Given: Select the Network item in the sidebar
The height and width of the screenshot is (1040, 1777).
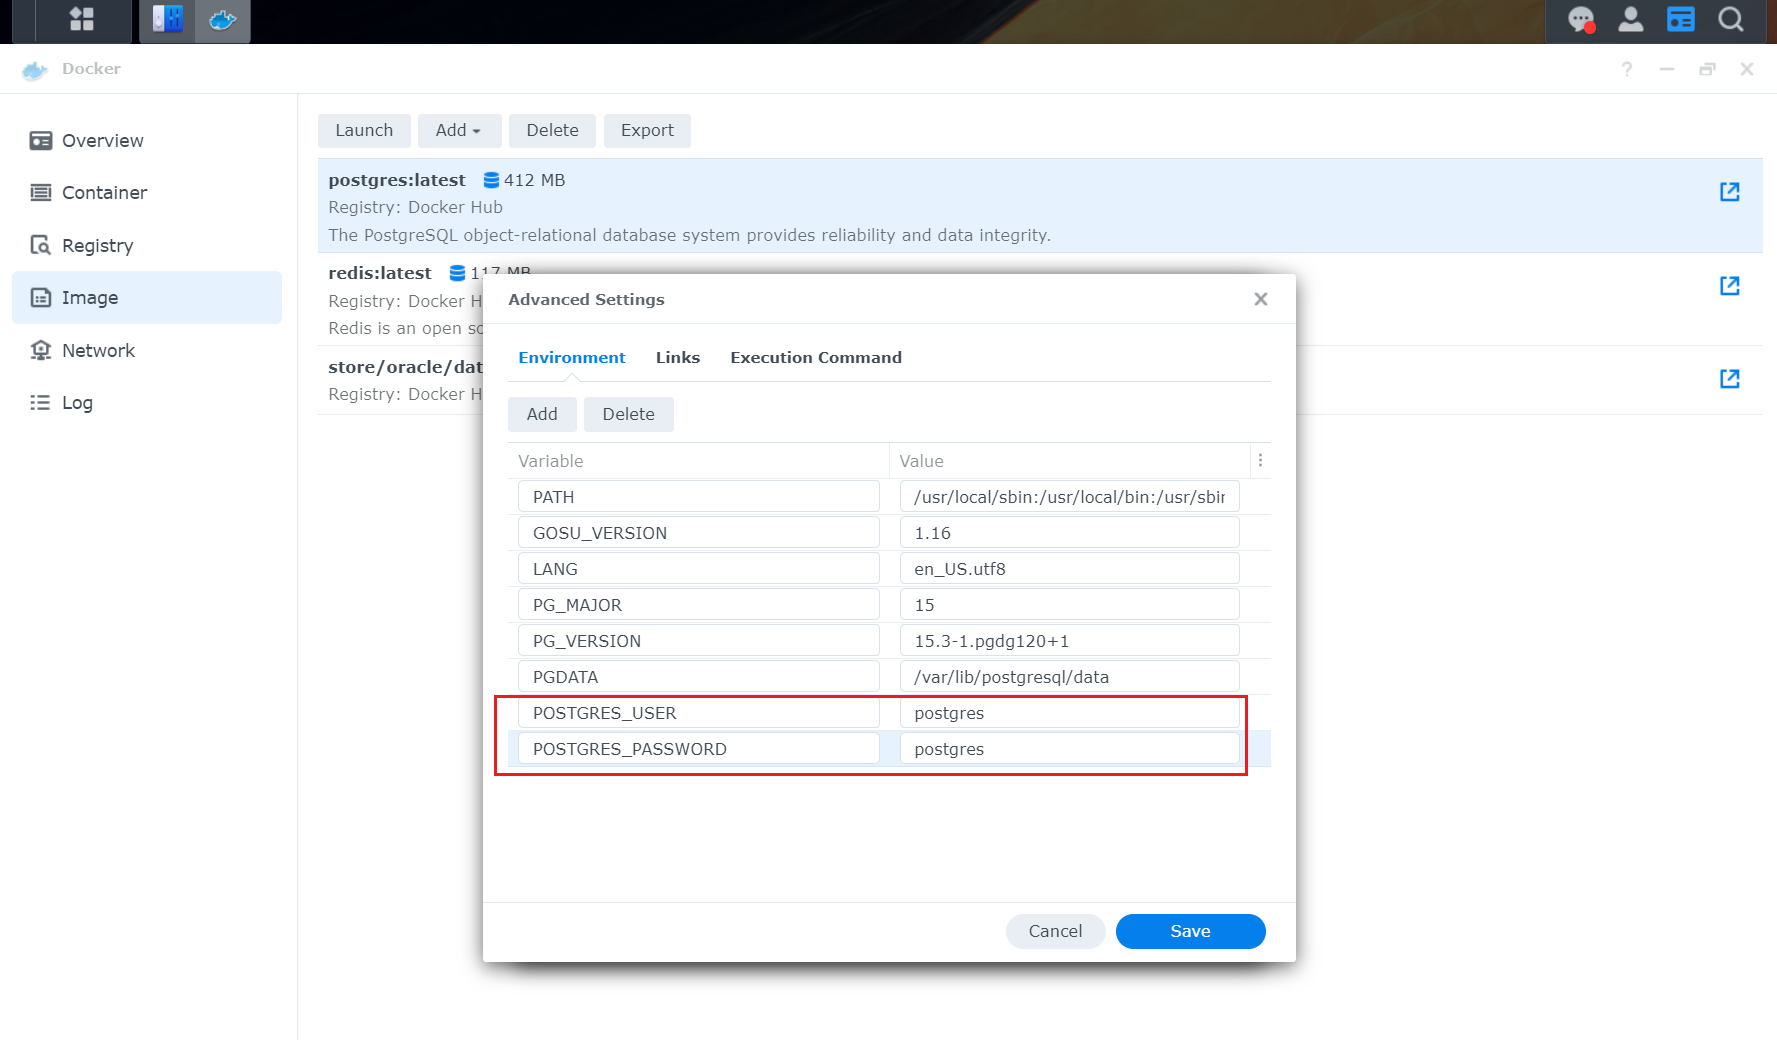Looking at the screenshot, I should click(97, 350).
